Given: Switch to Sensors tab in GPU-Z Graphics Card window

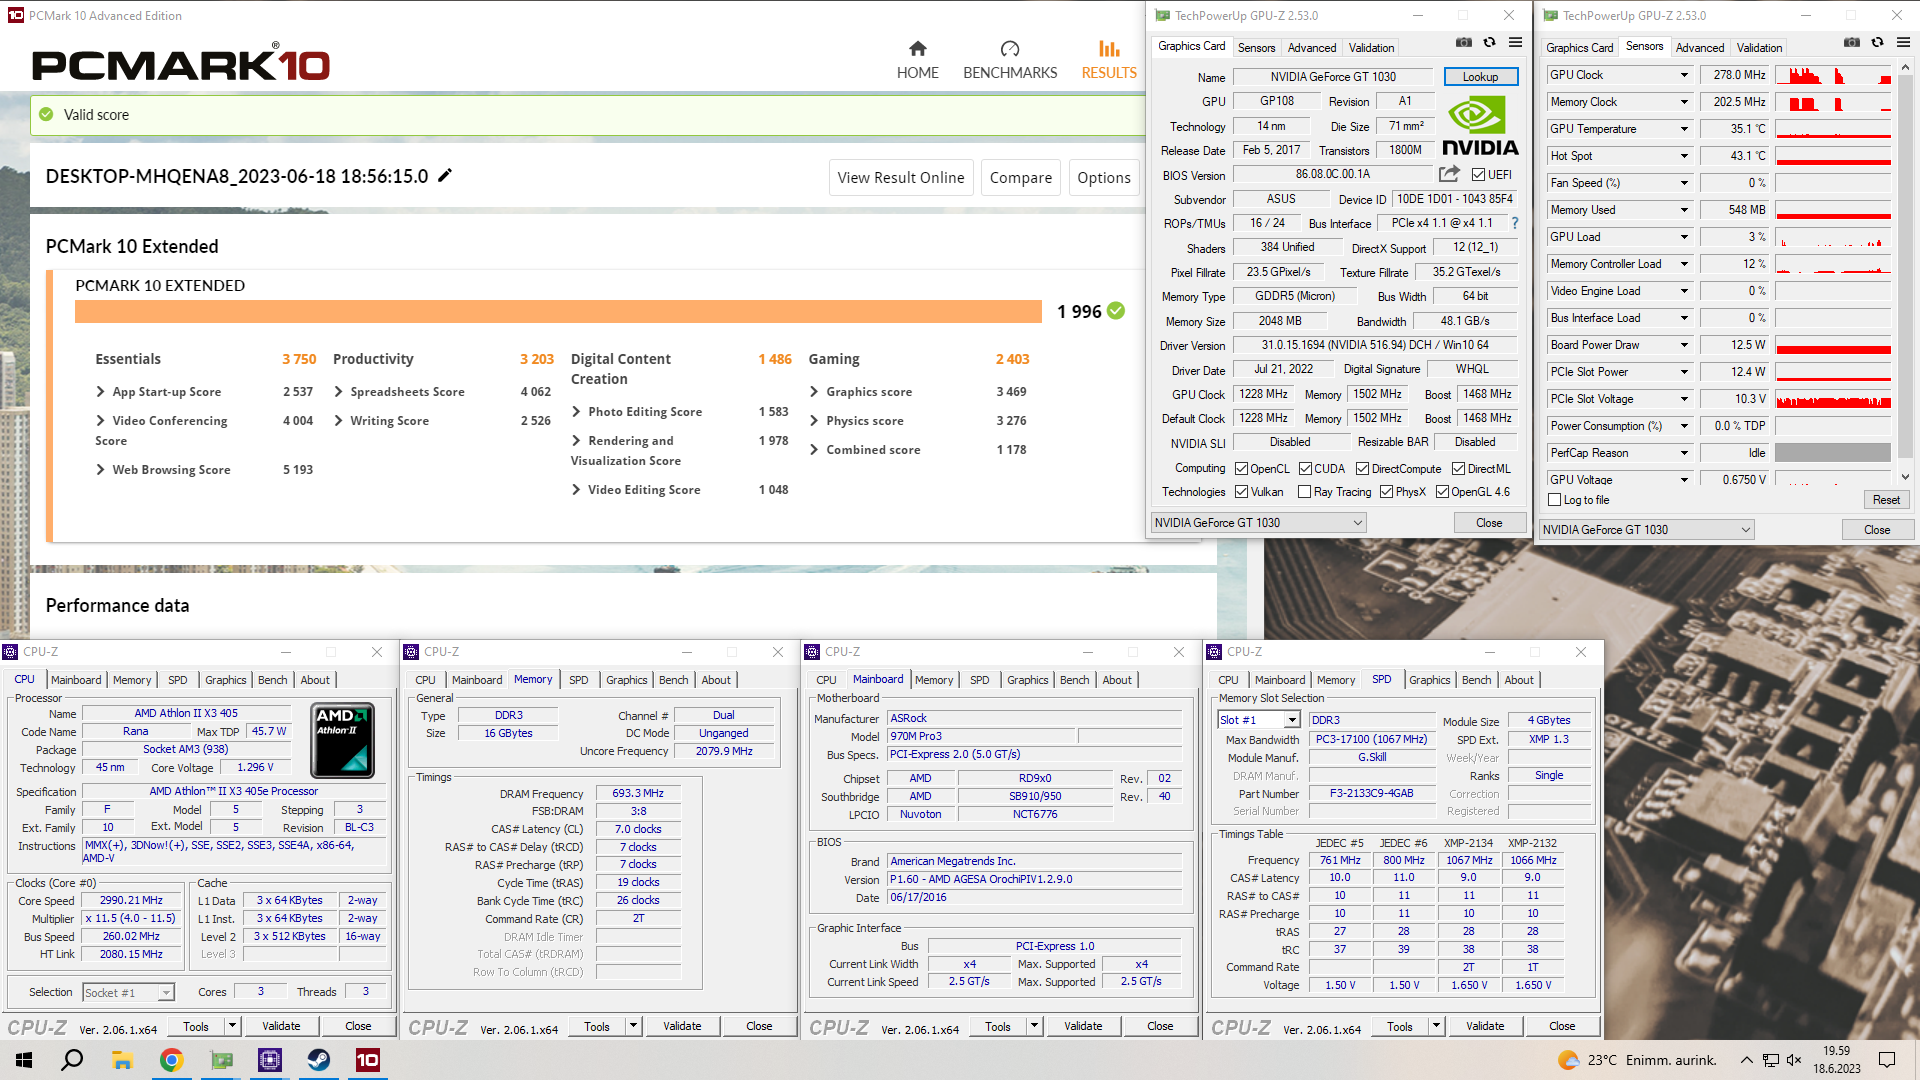Looking at the screenshot, I should (1256, 48).
